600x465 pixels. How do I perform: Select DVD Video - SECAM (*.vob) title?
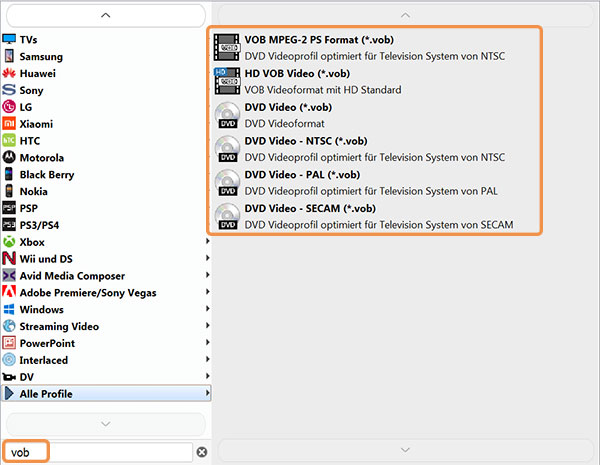(x=310, y=208)
